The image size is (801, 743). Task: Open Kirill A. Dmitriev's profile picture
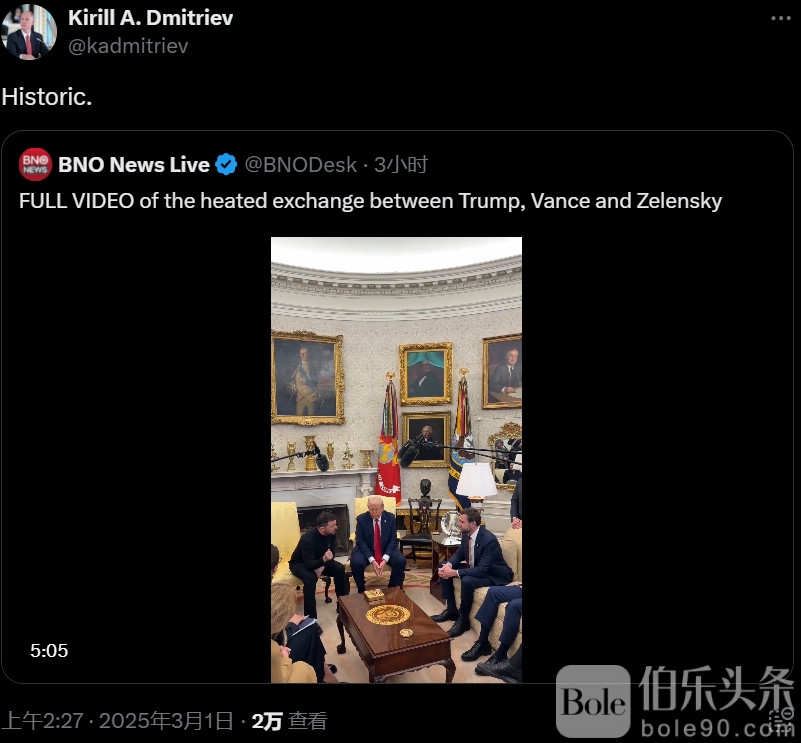click(29, 32)
